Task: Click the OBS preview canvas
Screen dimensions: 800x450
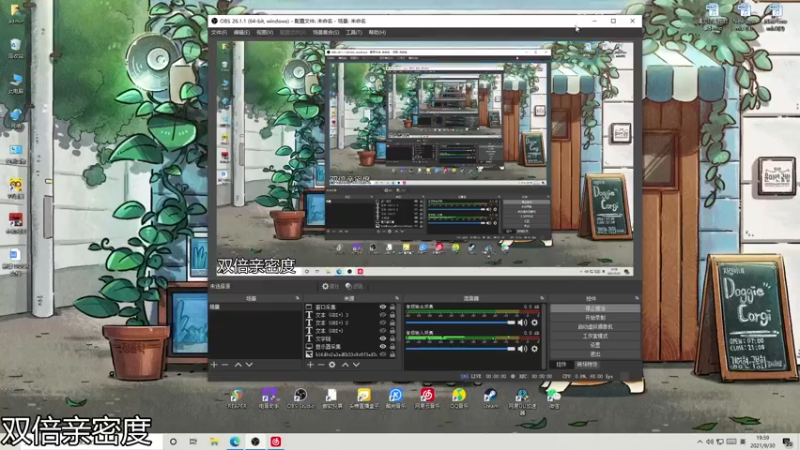Action: [x=425, y=159]
